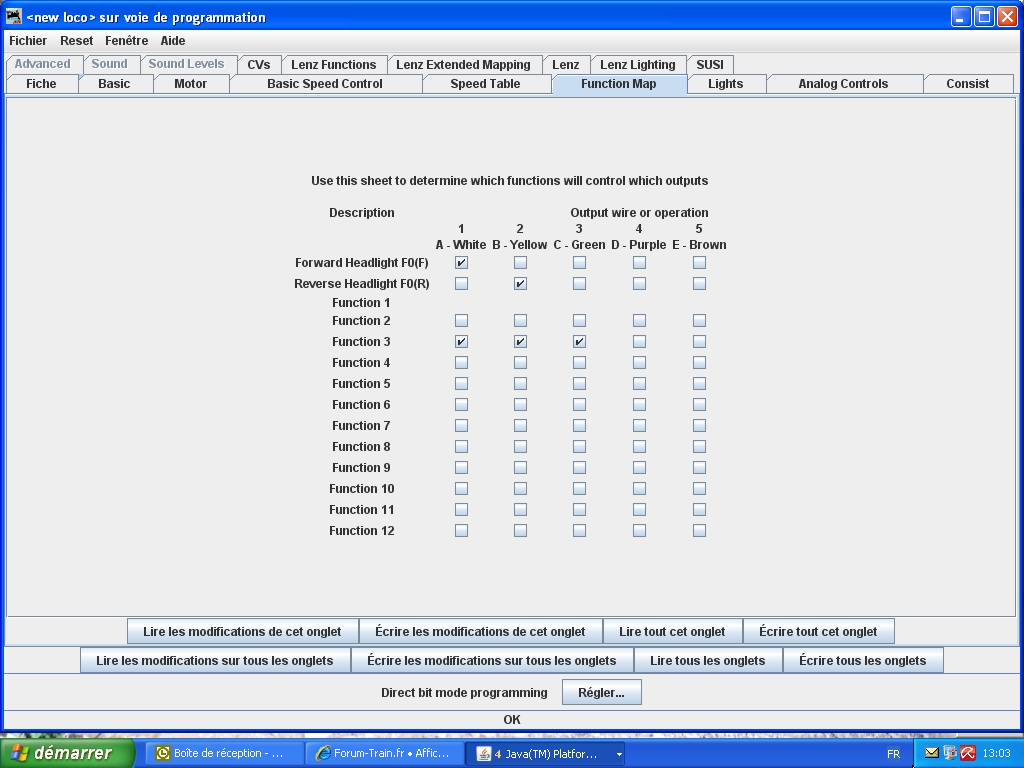Click Écrire les modifications de cet onglet
This screenshot has width=1024, height=768.
tap(480, 632)
